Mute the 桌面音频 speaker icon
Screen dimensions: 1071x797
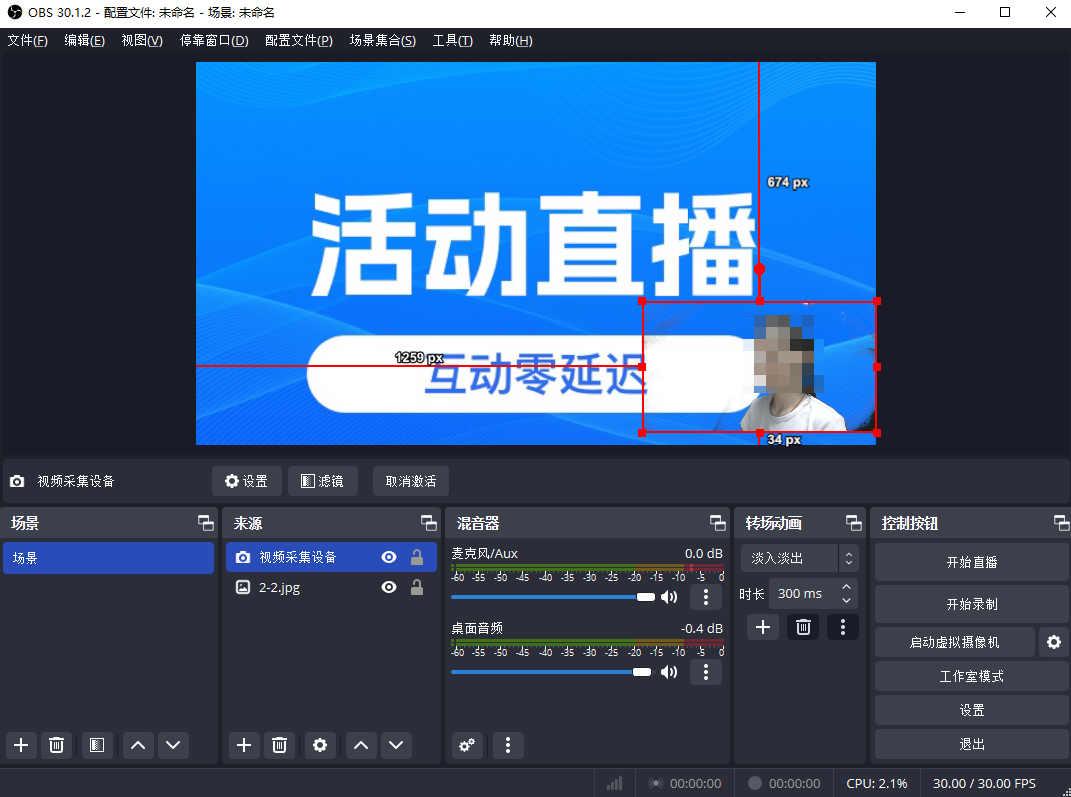669,672
